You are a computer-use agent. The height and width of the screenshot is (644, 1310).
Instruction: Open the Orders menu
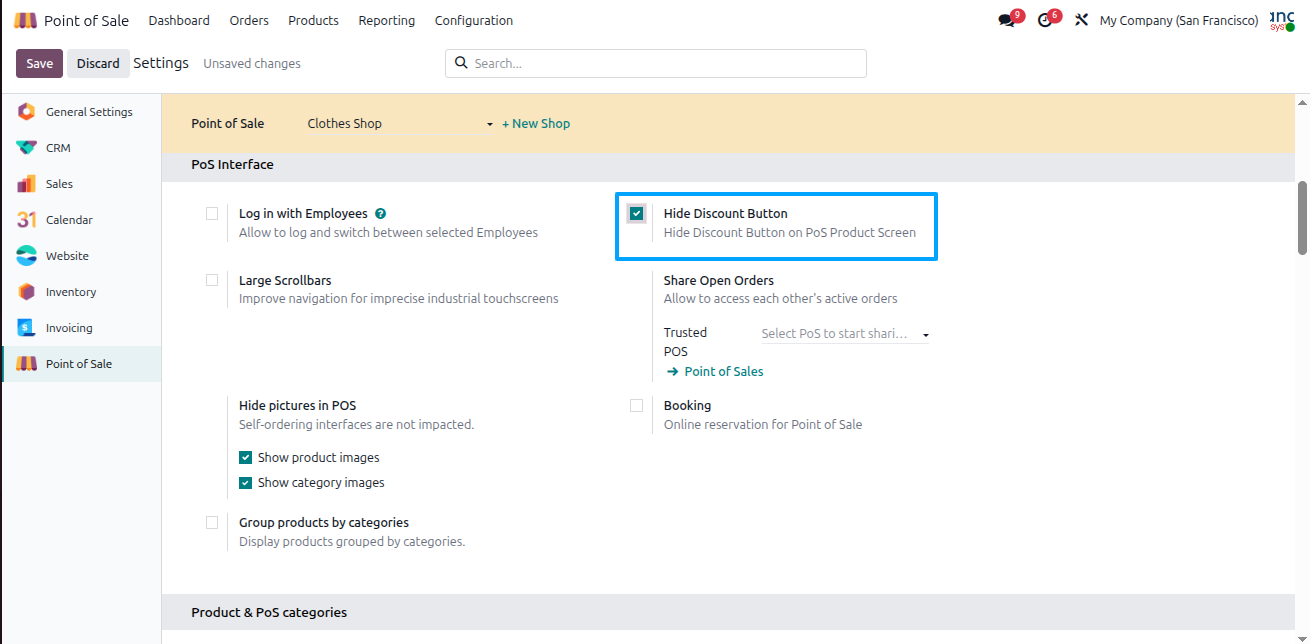click(x=249, y=20)
